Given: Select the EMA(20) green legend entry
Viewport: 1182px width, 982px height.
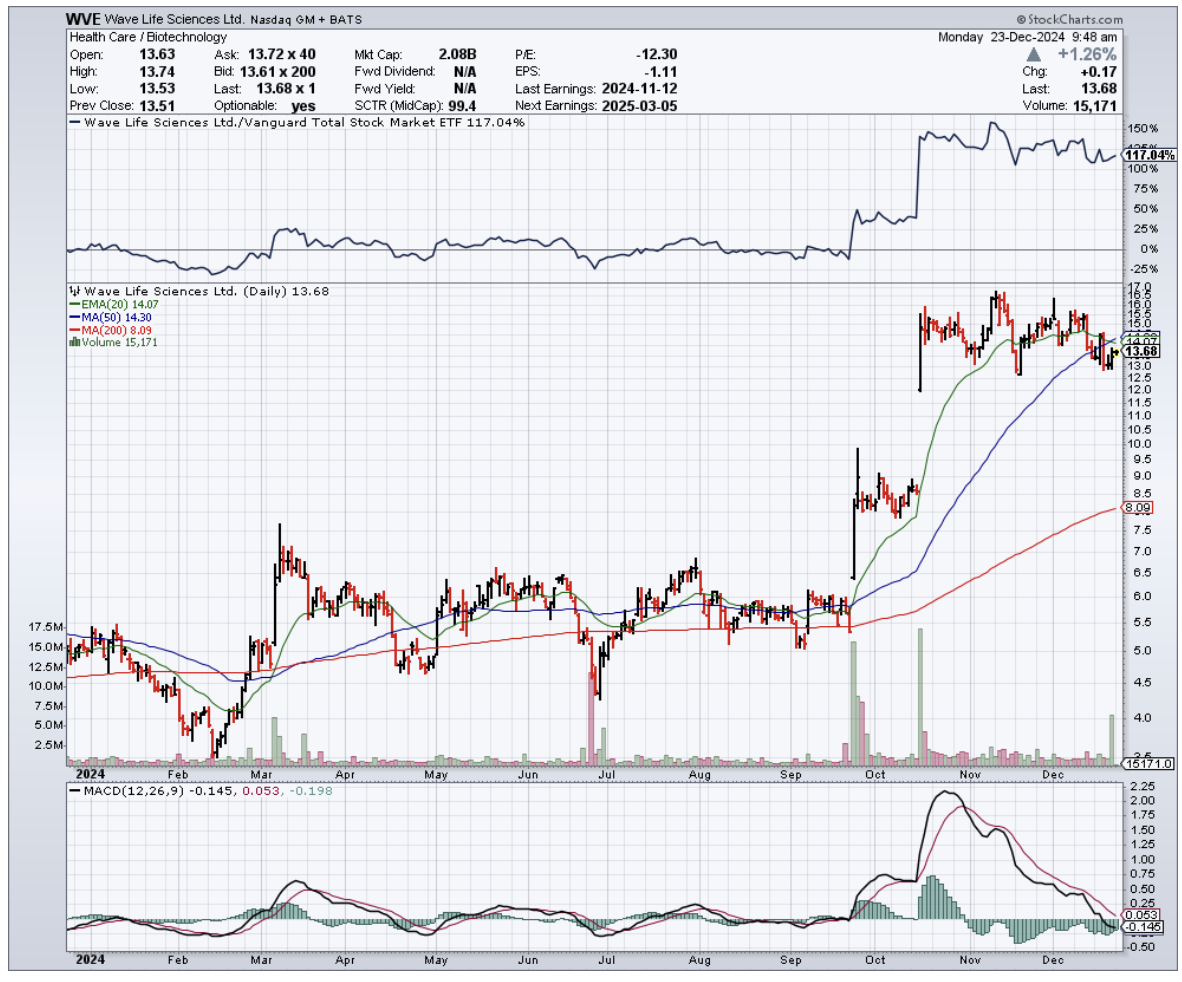Looking at the screenshot, I should [108, 305].
